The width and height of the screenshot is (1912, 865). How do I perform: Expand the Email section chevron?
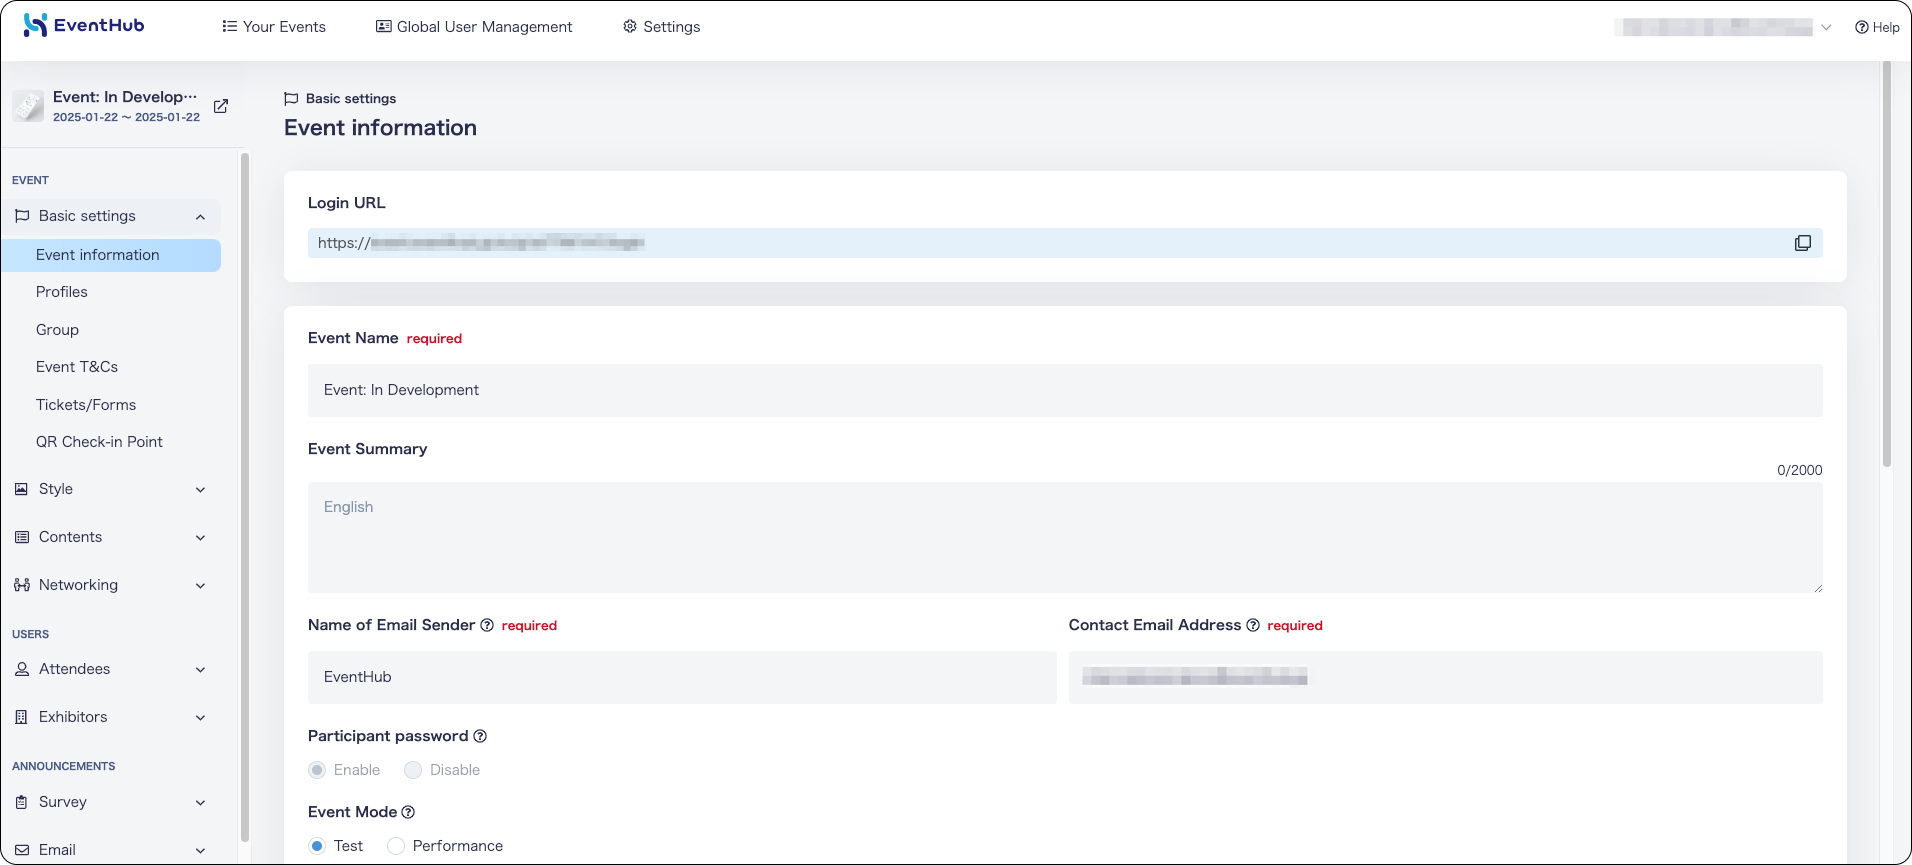coord(200,851)
